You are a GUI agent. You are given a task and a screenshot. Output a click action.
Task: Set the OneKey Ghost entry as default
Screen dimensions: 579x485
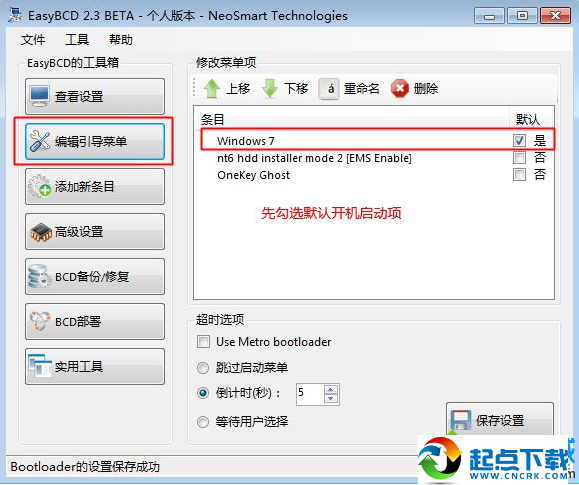click(520, 174)
